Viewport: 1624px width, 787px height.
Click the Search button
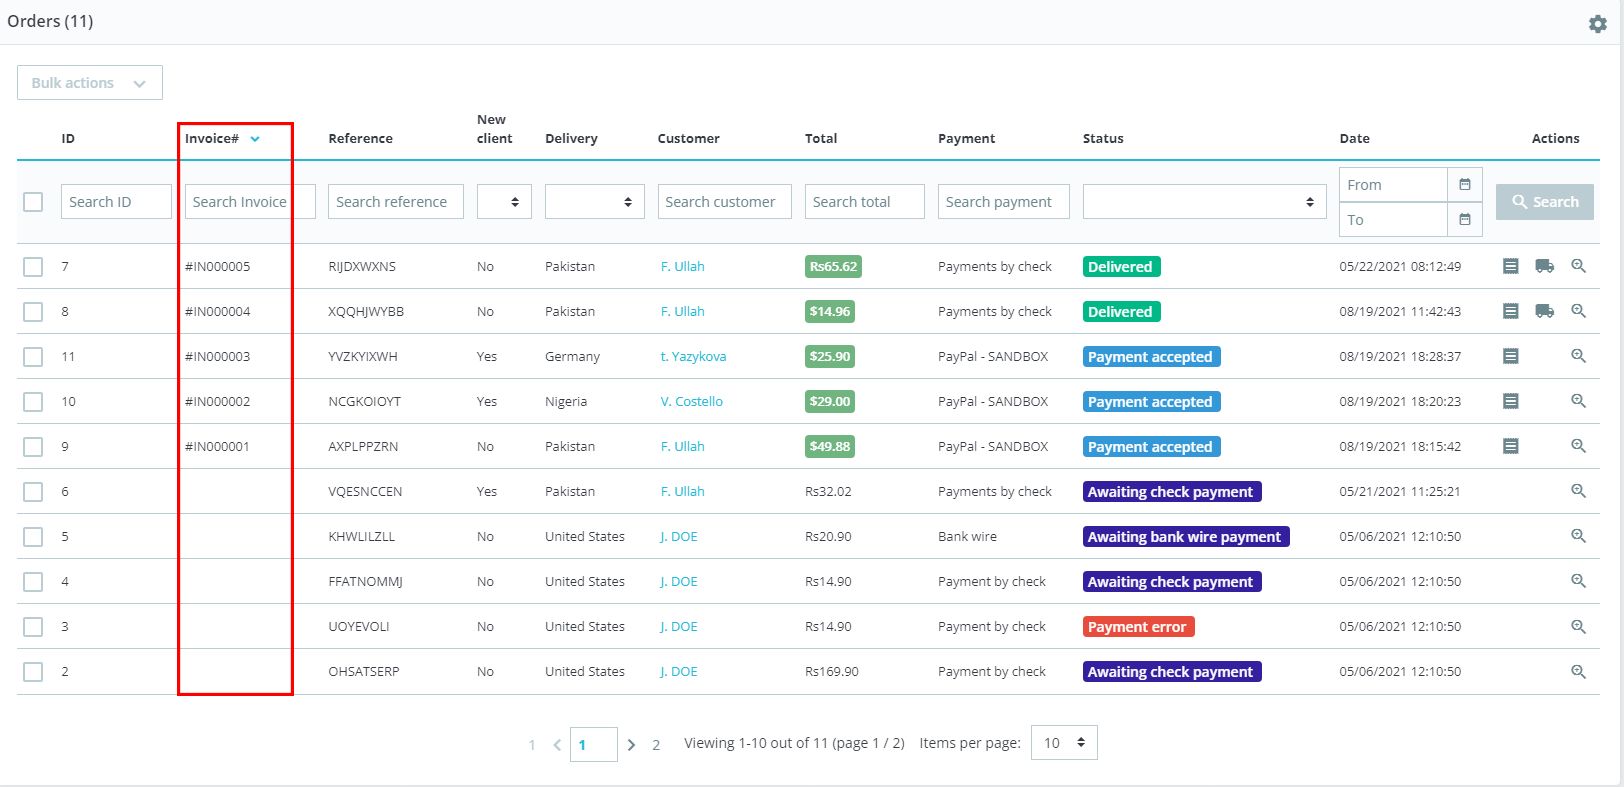tap(1544, 202)
